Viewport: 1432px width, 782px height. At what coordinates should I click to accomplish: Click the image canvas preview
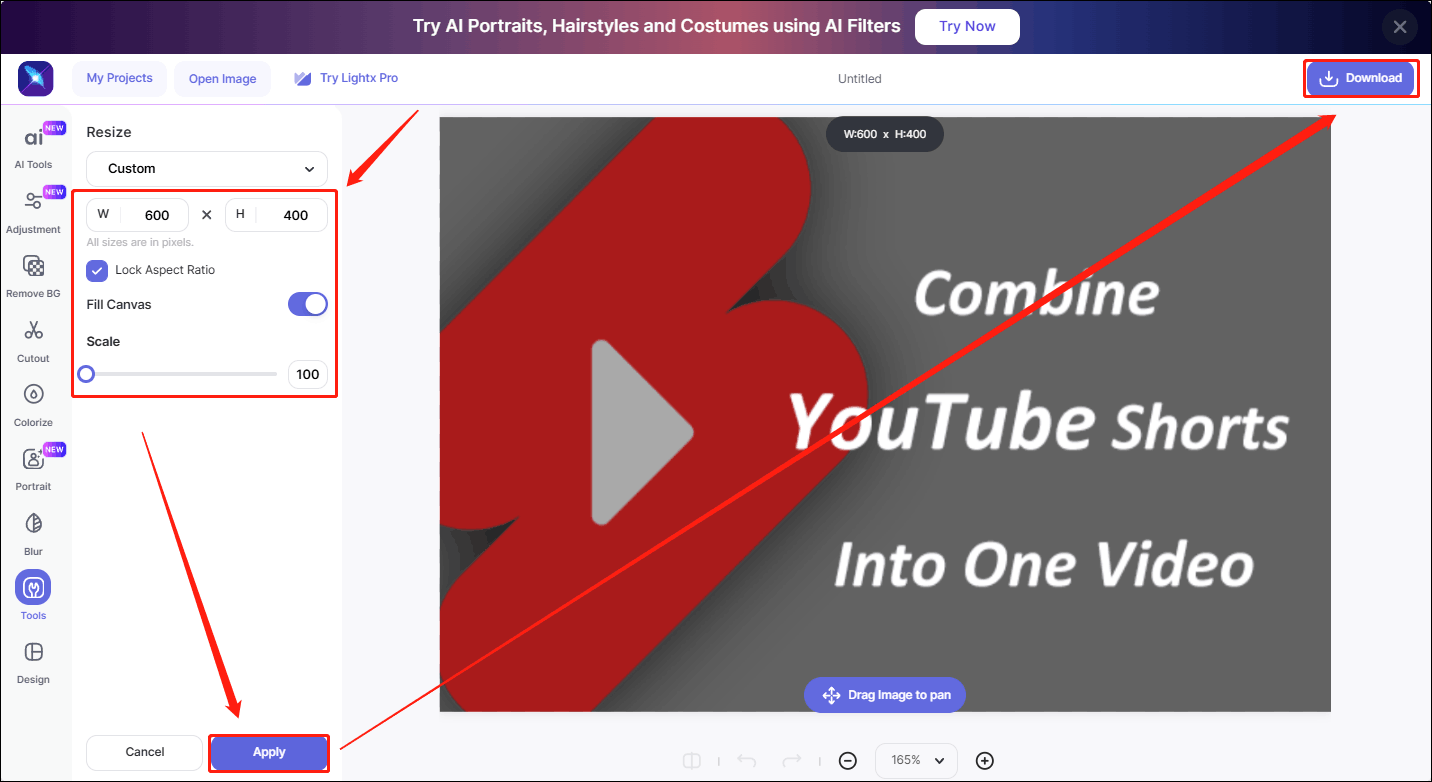[885, 414]
